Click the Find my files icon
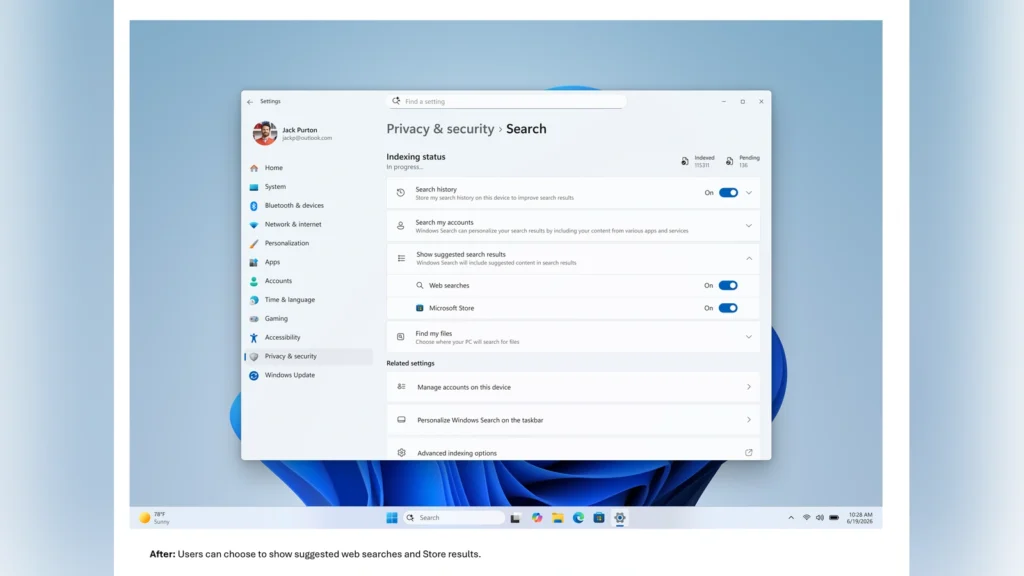 click(401, 337)
